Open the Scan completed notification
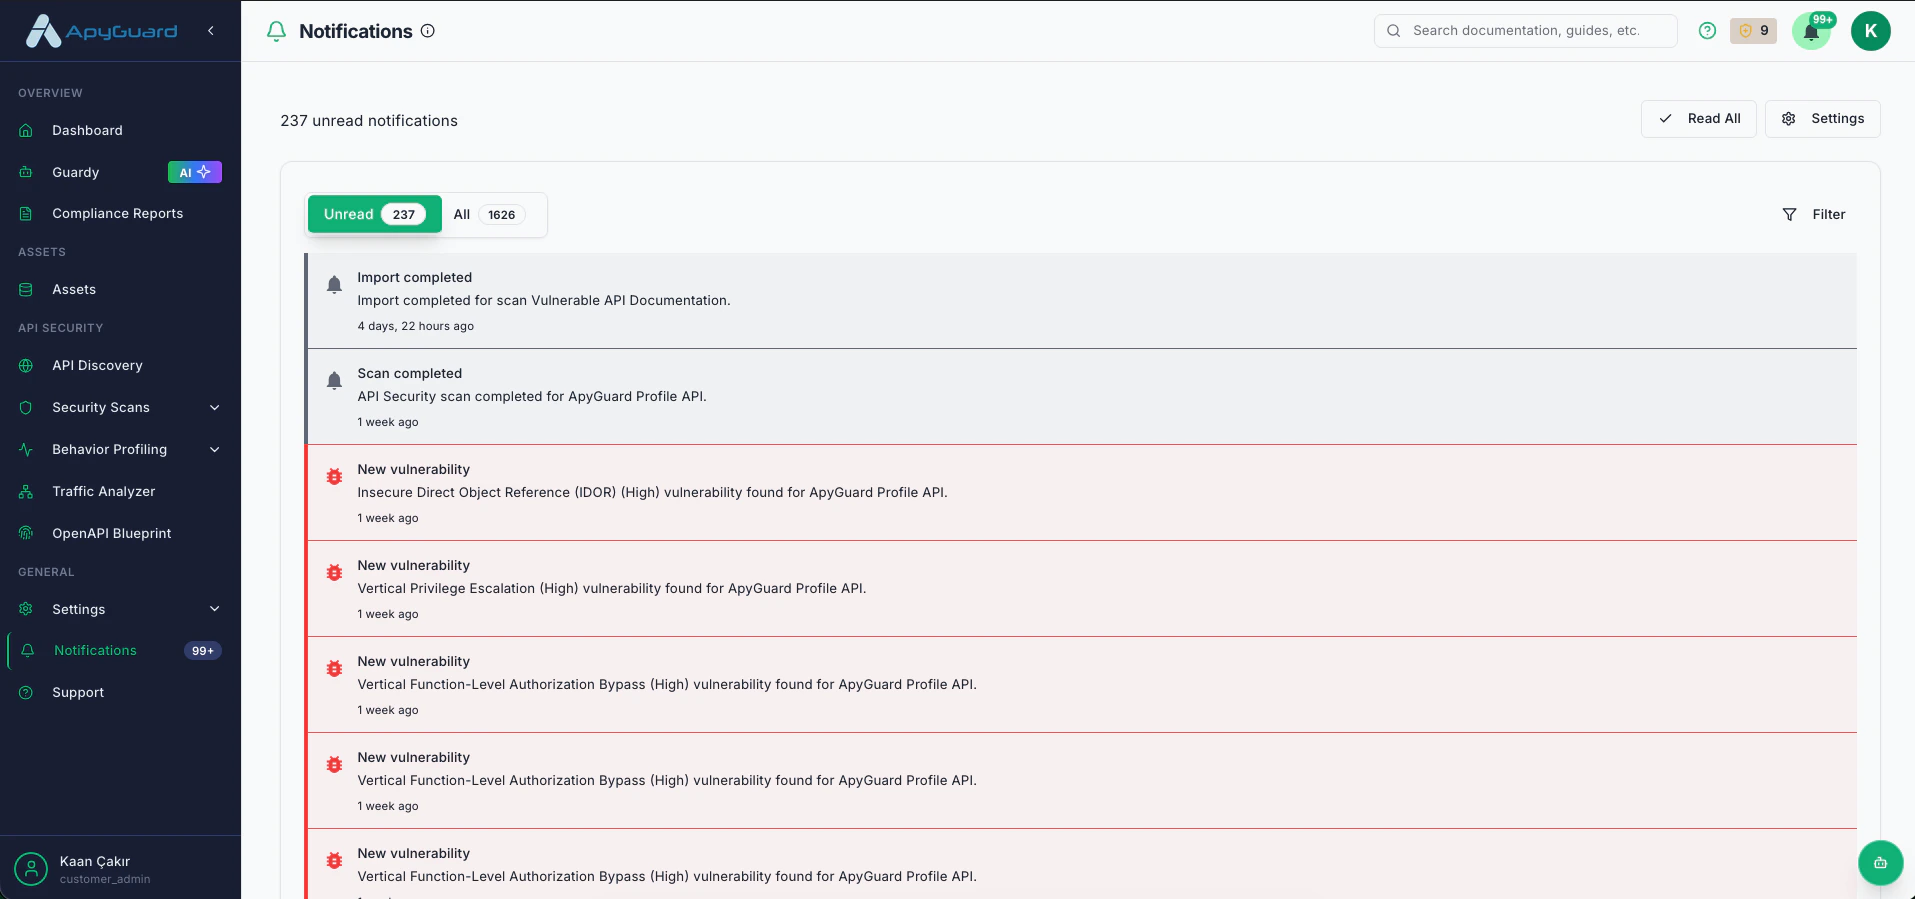The height and width of the screenshot is (899, 1915). point(1082,397)
